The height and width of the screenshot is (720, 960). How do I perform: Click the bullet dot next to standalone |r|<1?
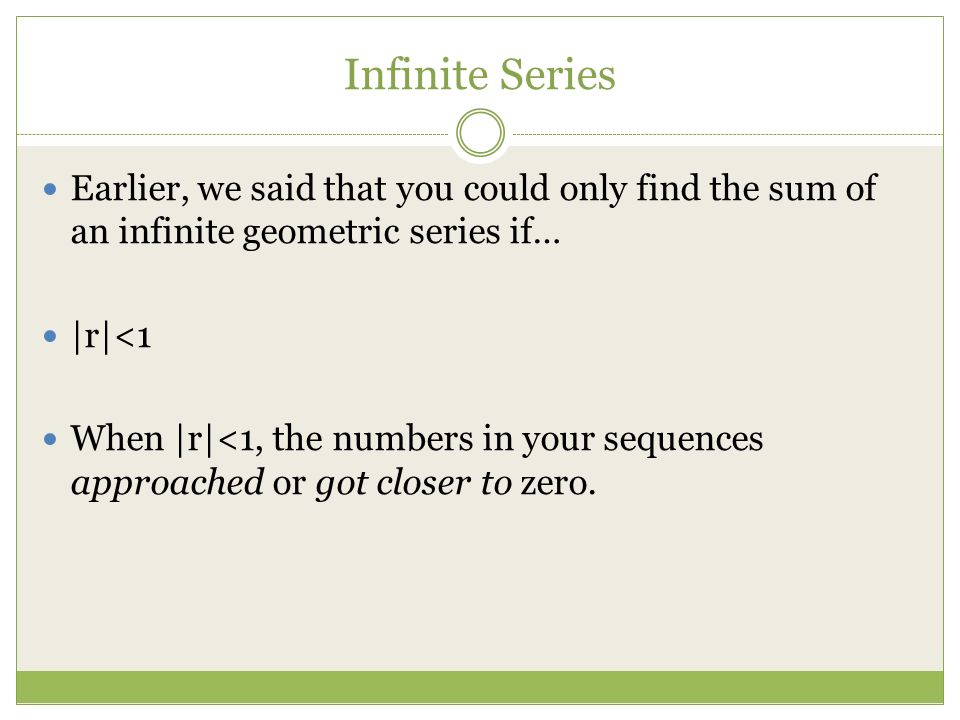pyautogui.click(x=50, y=336)
